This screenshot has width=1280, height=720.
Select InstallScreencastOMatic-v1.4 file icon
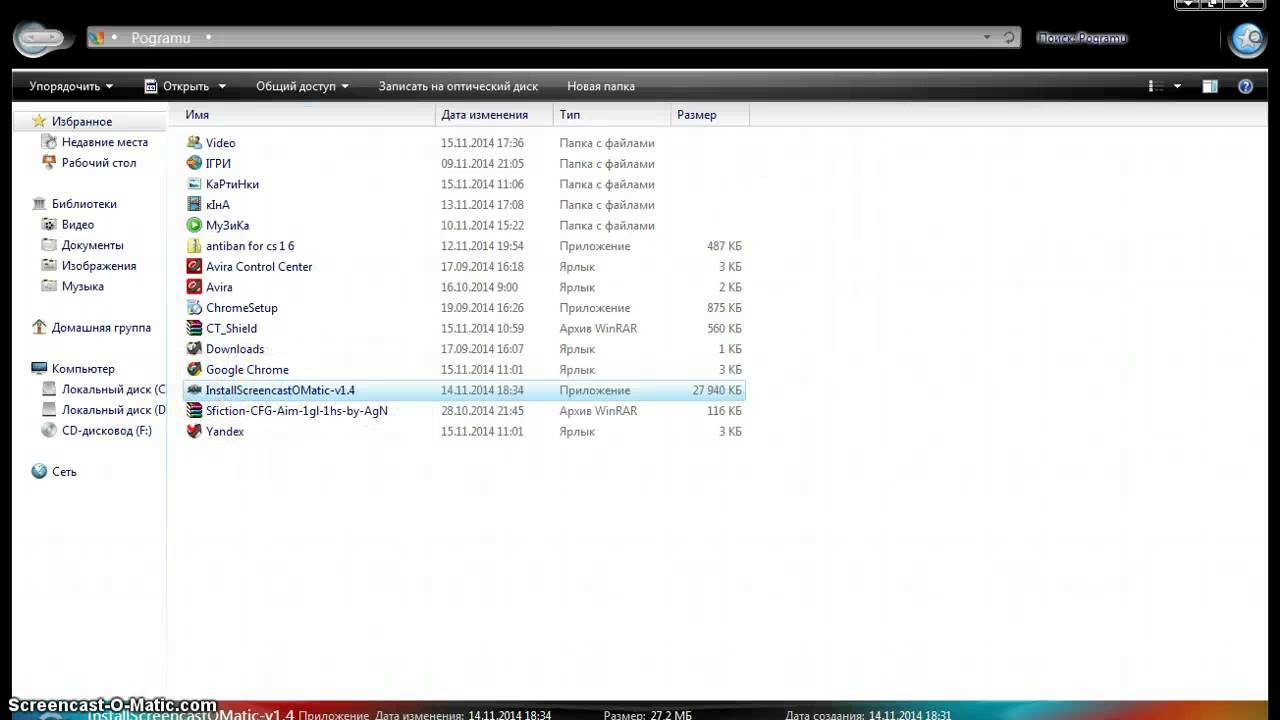pos(194,390)
